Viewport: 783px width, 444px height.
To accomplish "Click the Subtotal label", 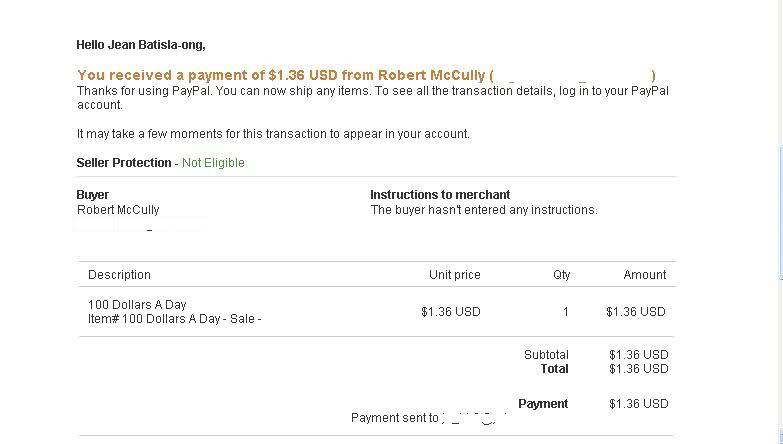I will click(546, 355).
